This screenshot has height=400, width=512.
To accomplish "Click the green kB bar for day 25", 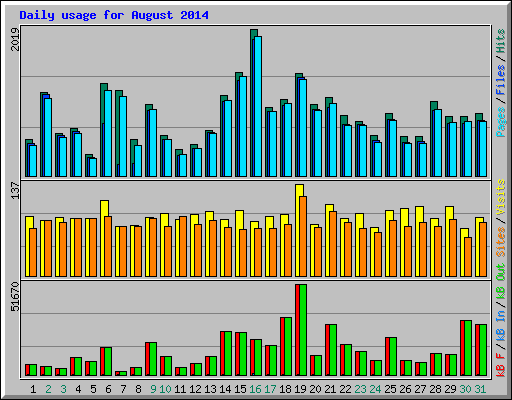I will click(393, 357).
